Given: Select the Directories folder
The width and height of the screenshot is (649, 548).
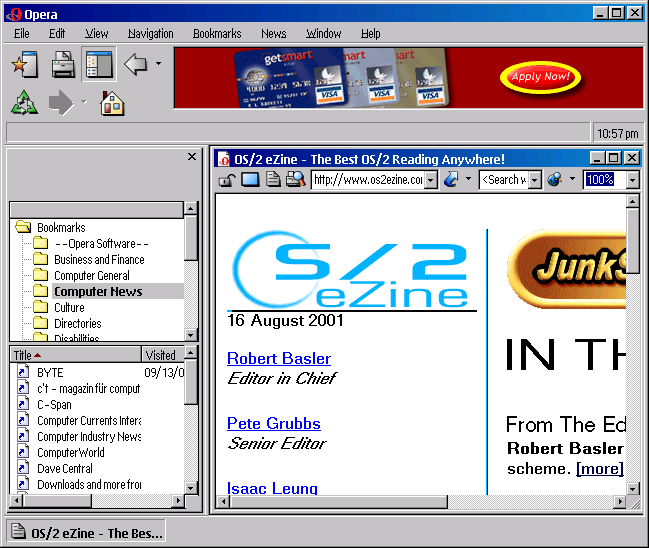Looking at the screenshot, I should pyautogui.click(x=78, y=324).
